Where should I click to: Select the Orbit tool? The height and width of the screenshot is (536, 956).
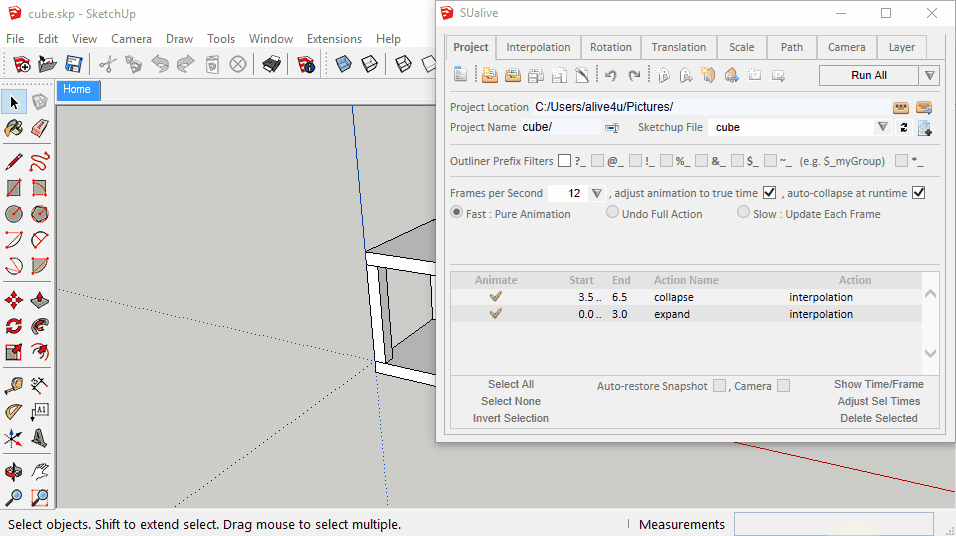coord(14,471)
